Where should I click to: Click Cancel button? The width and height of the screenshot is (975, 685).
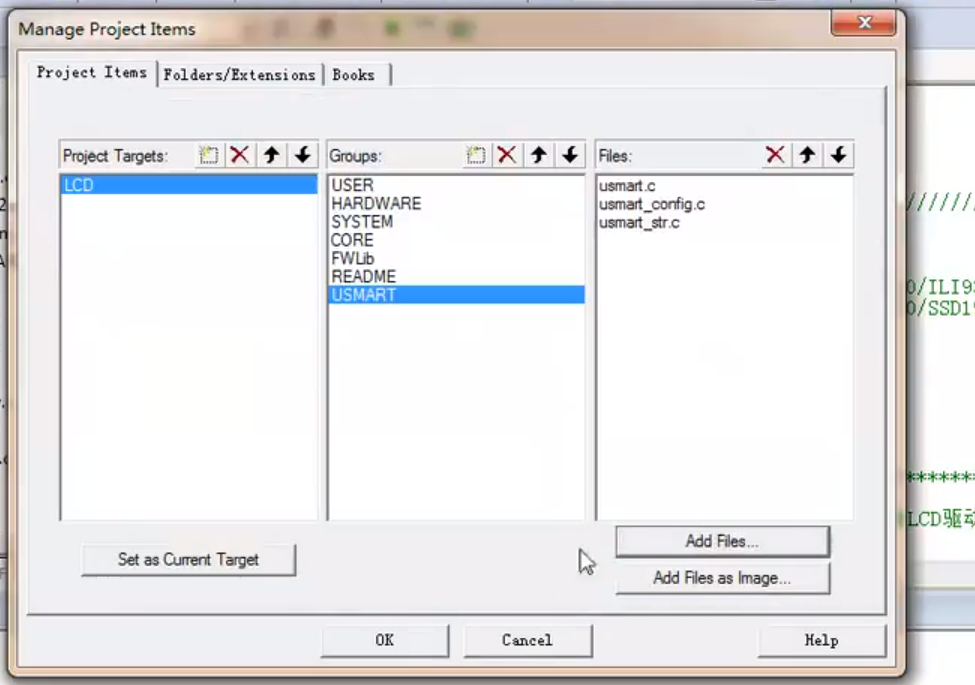(x=528, y=640)
